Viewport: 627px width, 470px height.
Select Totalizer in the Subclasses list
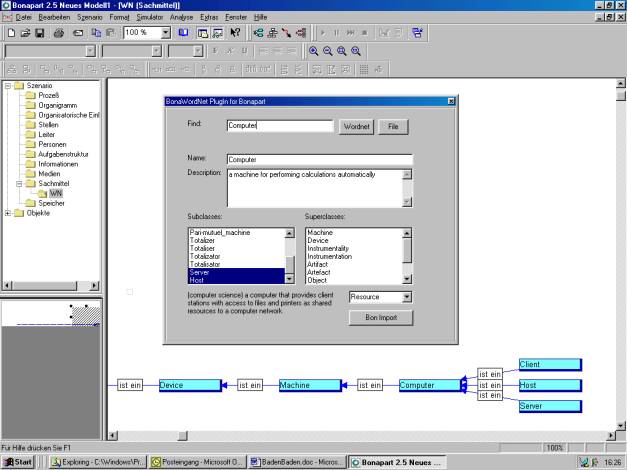[203, 240]
